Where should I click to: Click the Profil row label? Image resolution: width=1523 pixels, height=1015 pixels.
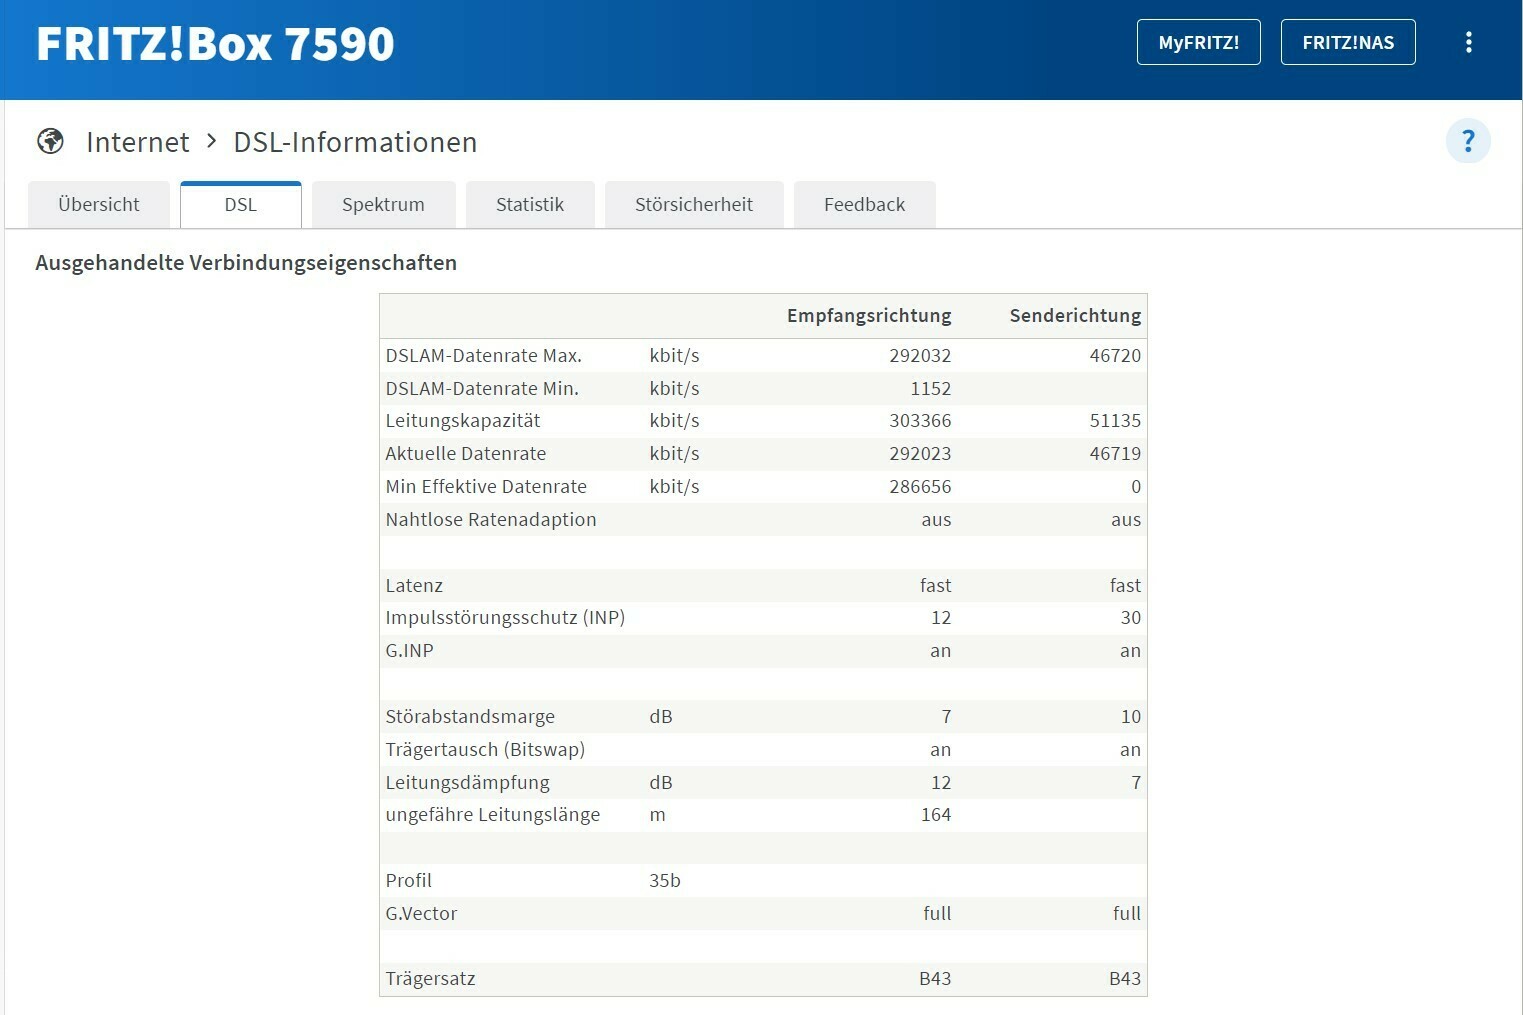[x=409, y=881]
